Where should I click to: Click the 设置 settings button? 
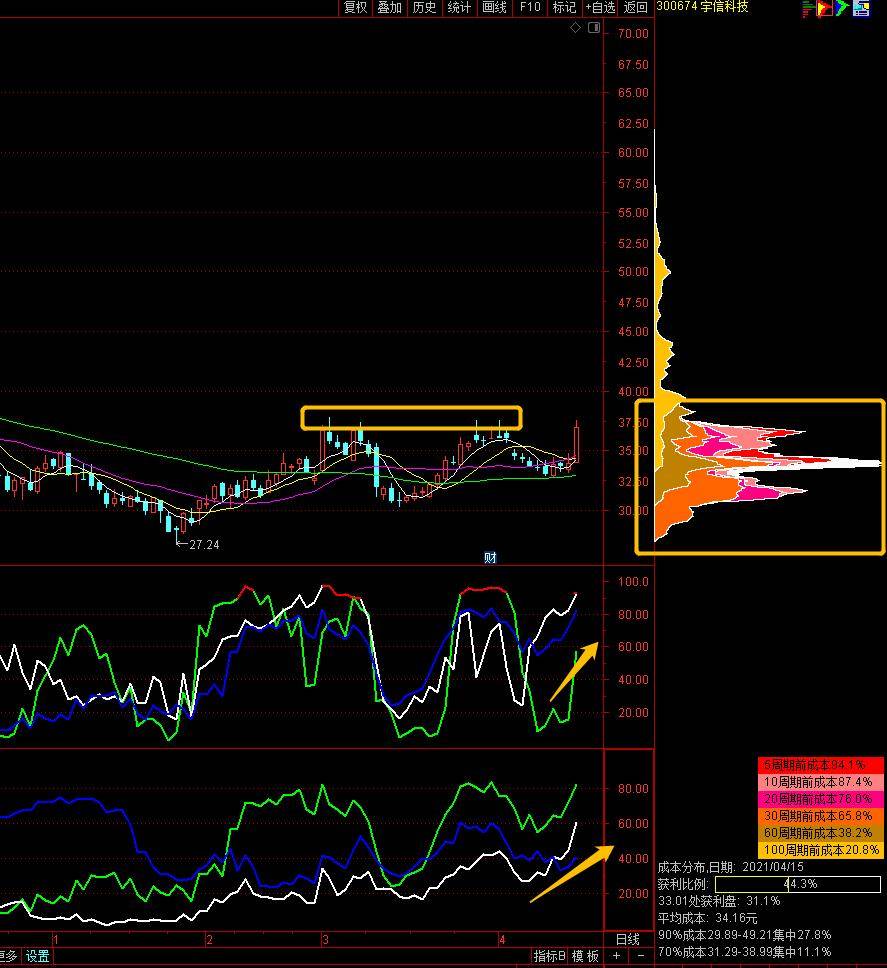pyautogui.click(x=37, y=956)
